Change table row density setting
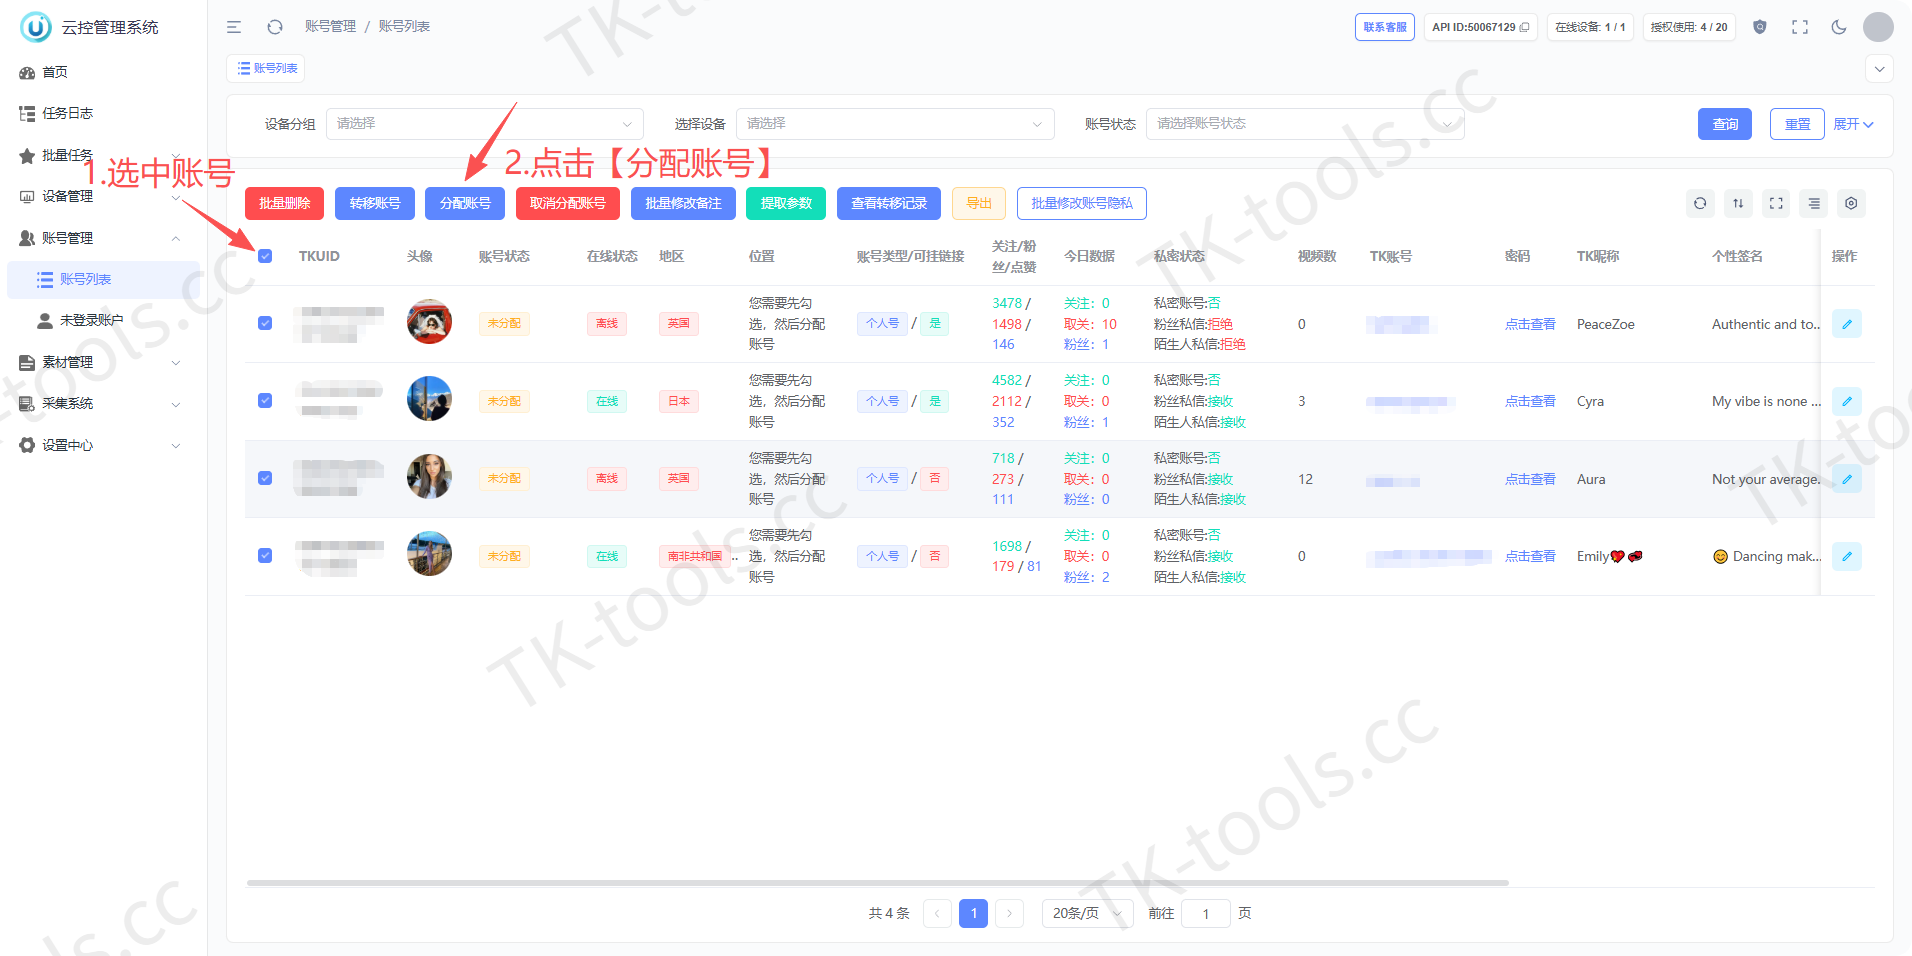Image resolution: width=1912 pixels, height=956 pixels. click(x=1814, y=203)
